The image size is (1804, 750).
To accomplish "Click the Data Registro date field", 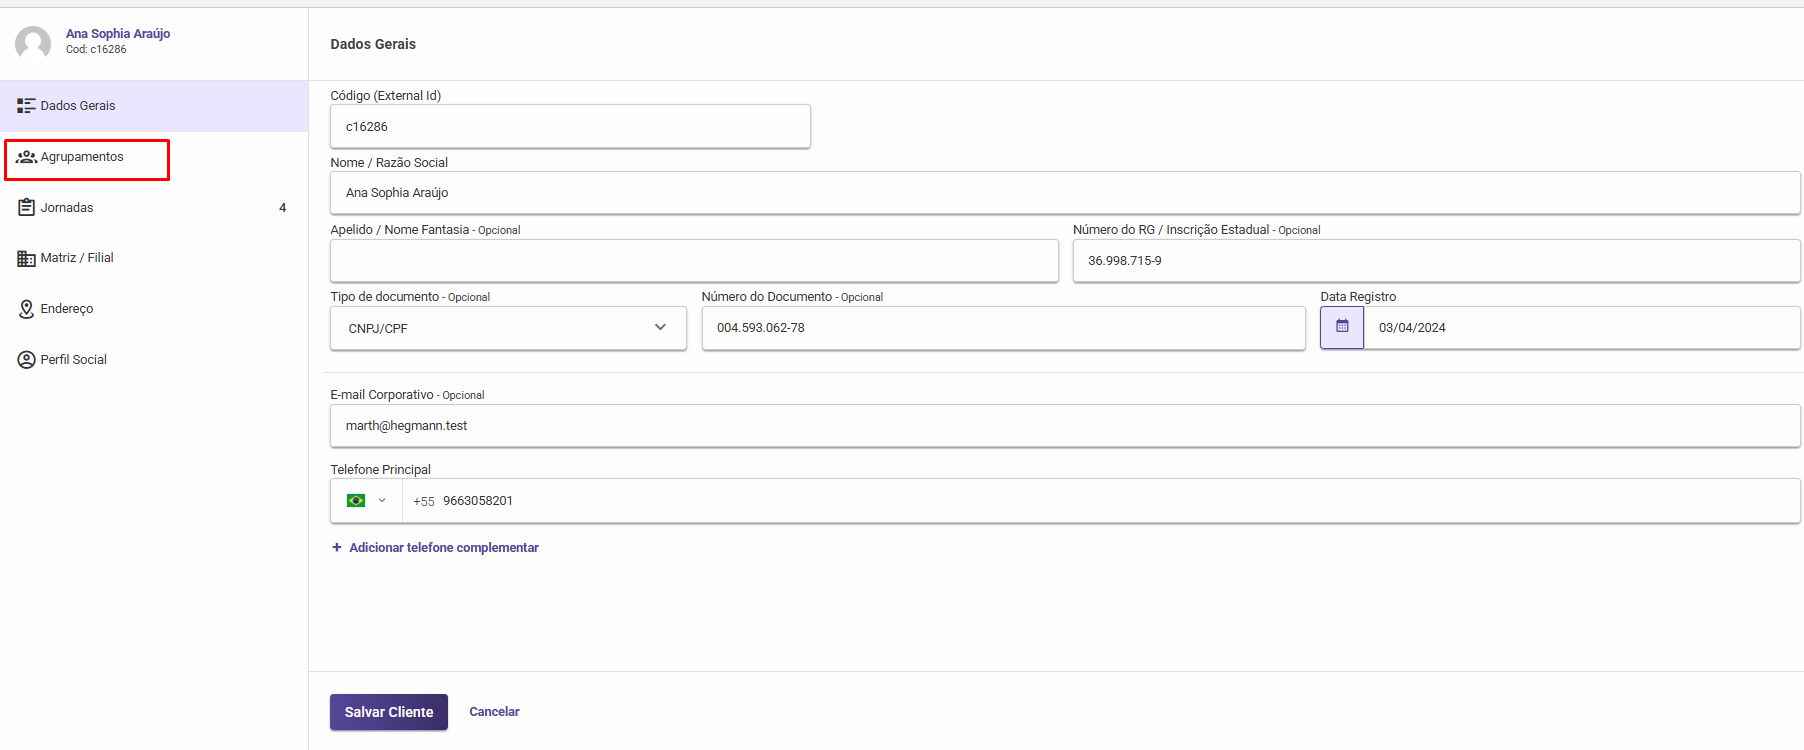I will coord(1582,328).
